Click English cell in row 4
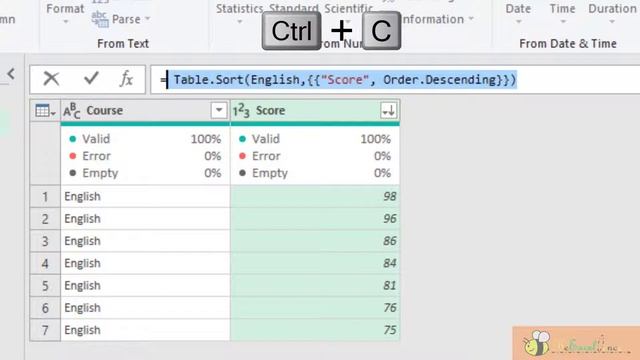 (145, 263)
